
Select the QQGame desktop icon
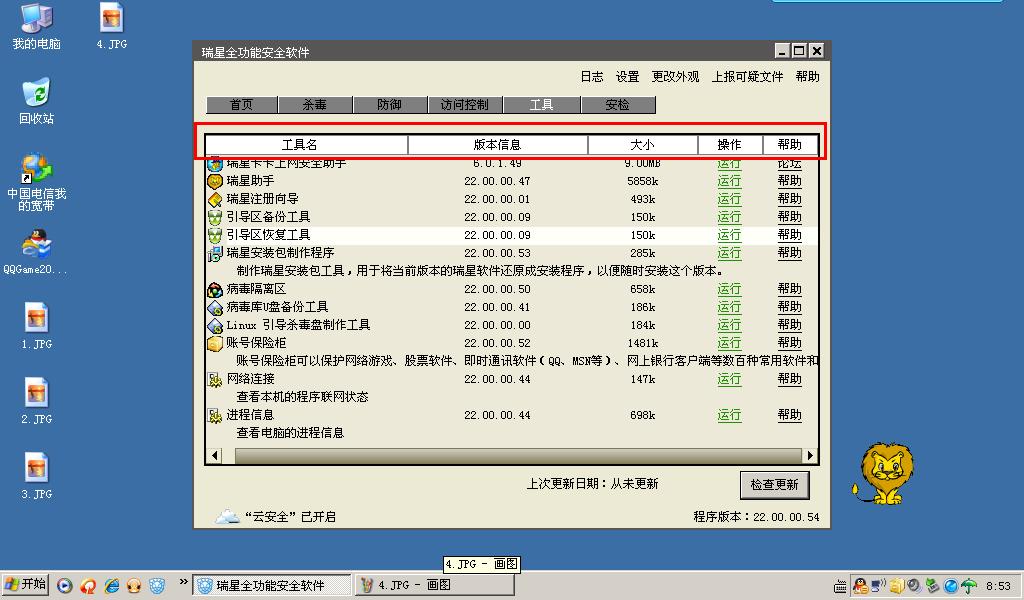coord(36,251)
